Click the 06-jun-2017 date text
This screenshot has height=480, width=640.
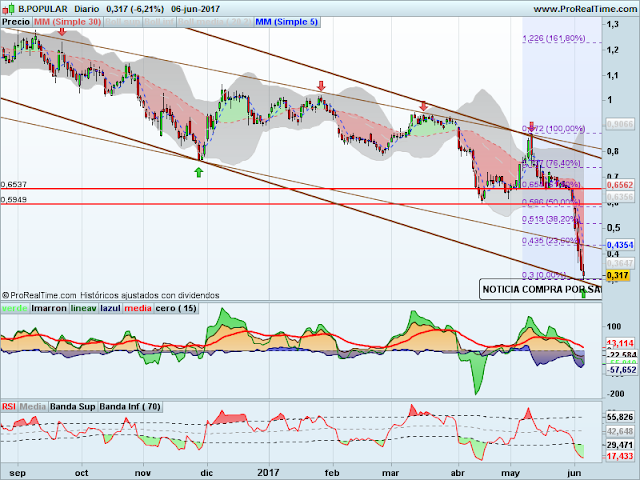coord(195,9)
